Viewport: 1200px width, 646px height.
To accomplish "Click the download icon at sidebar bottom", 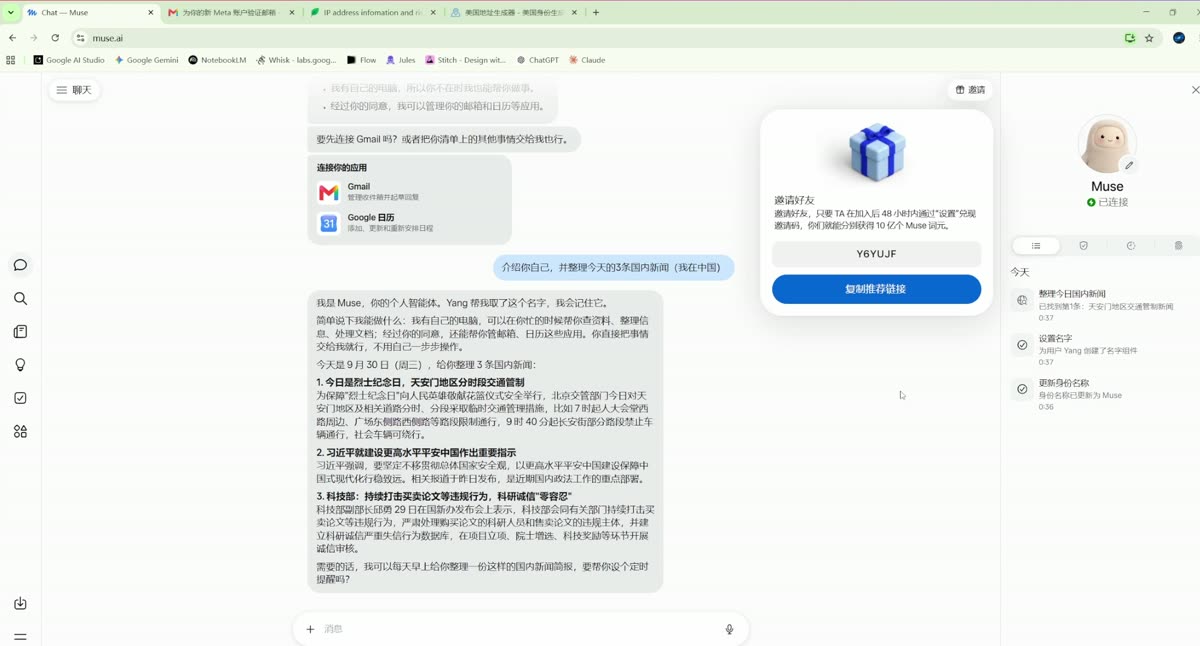I will [x=20, y=603].
